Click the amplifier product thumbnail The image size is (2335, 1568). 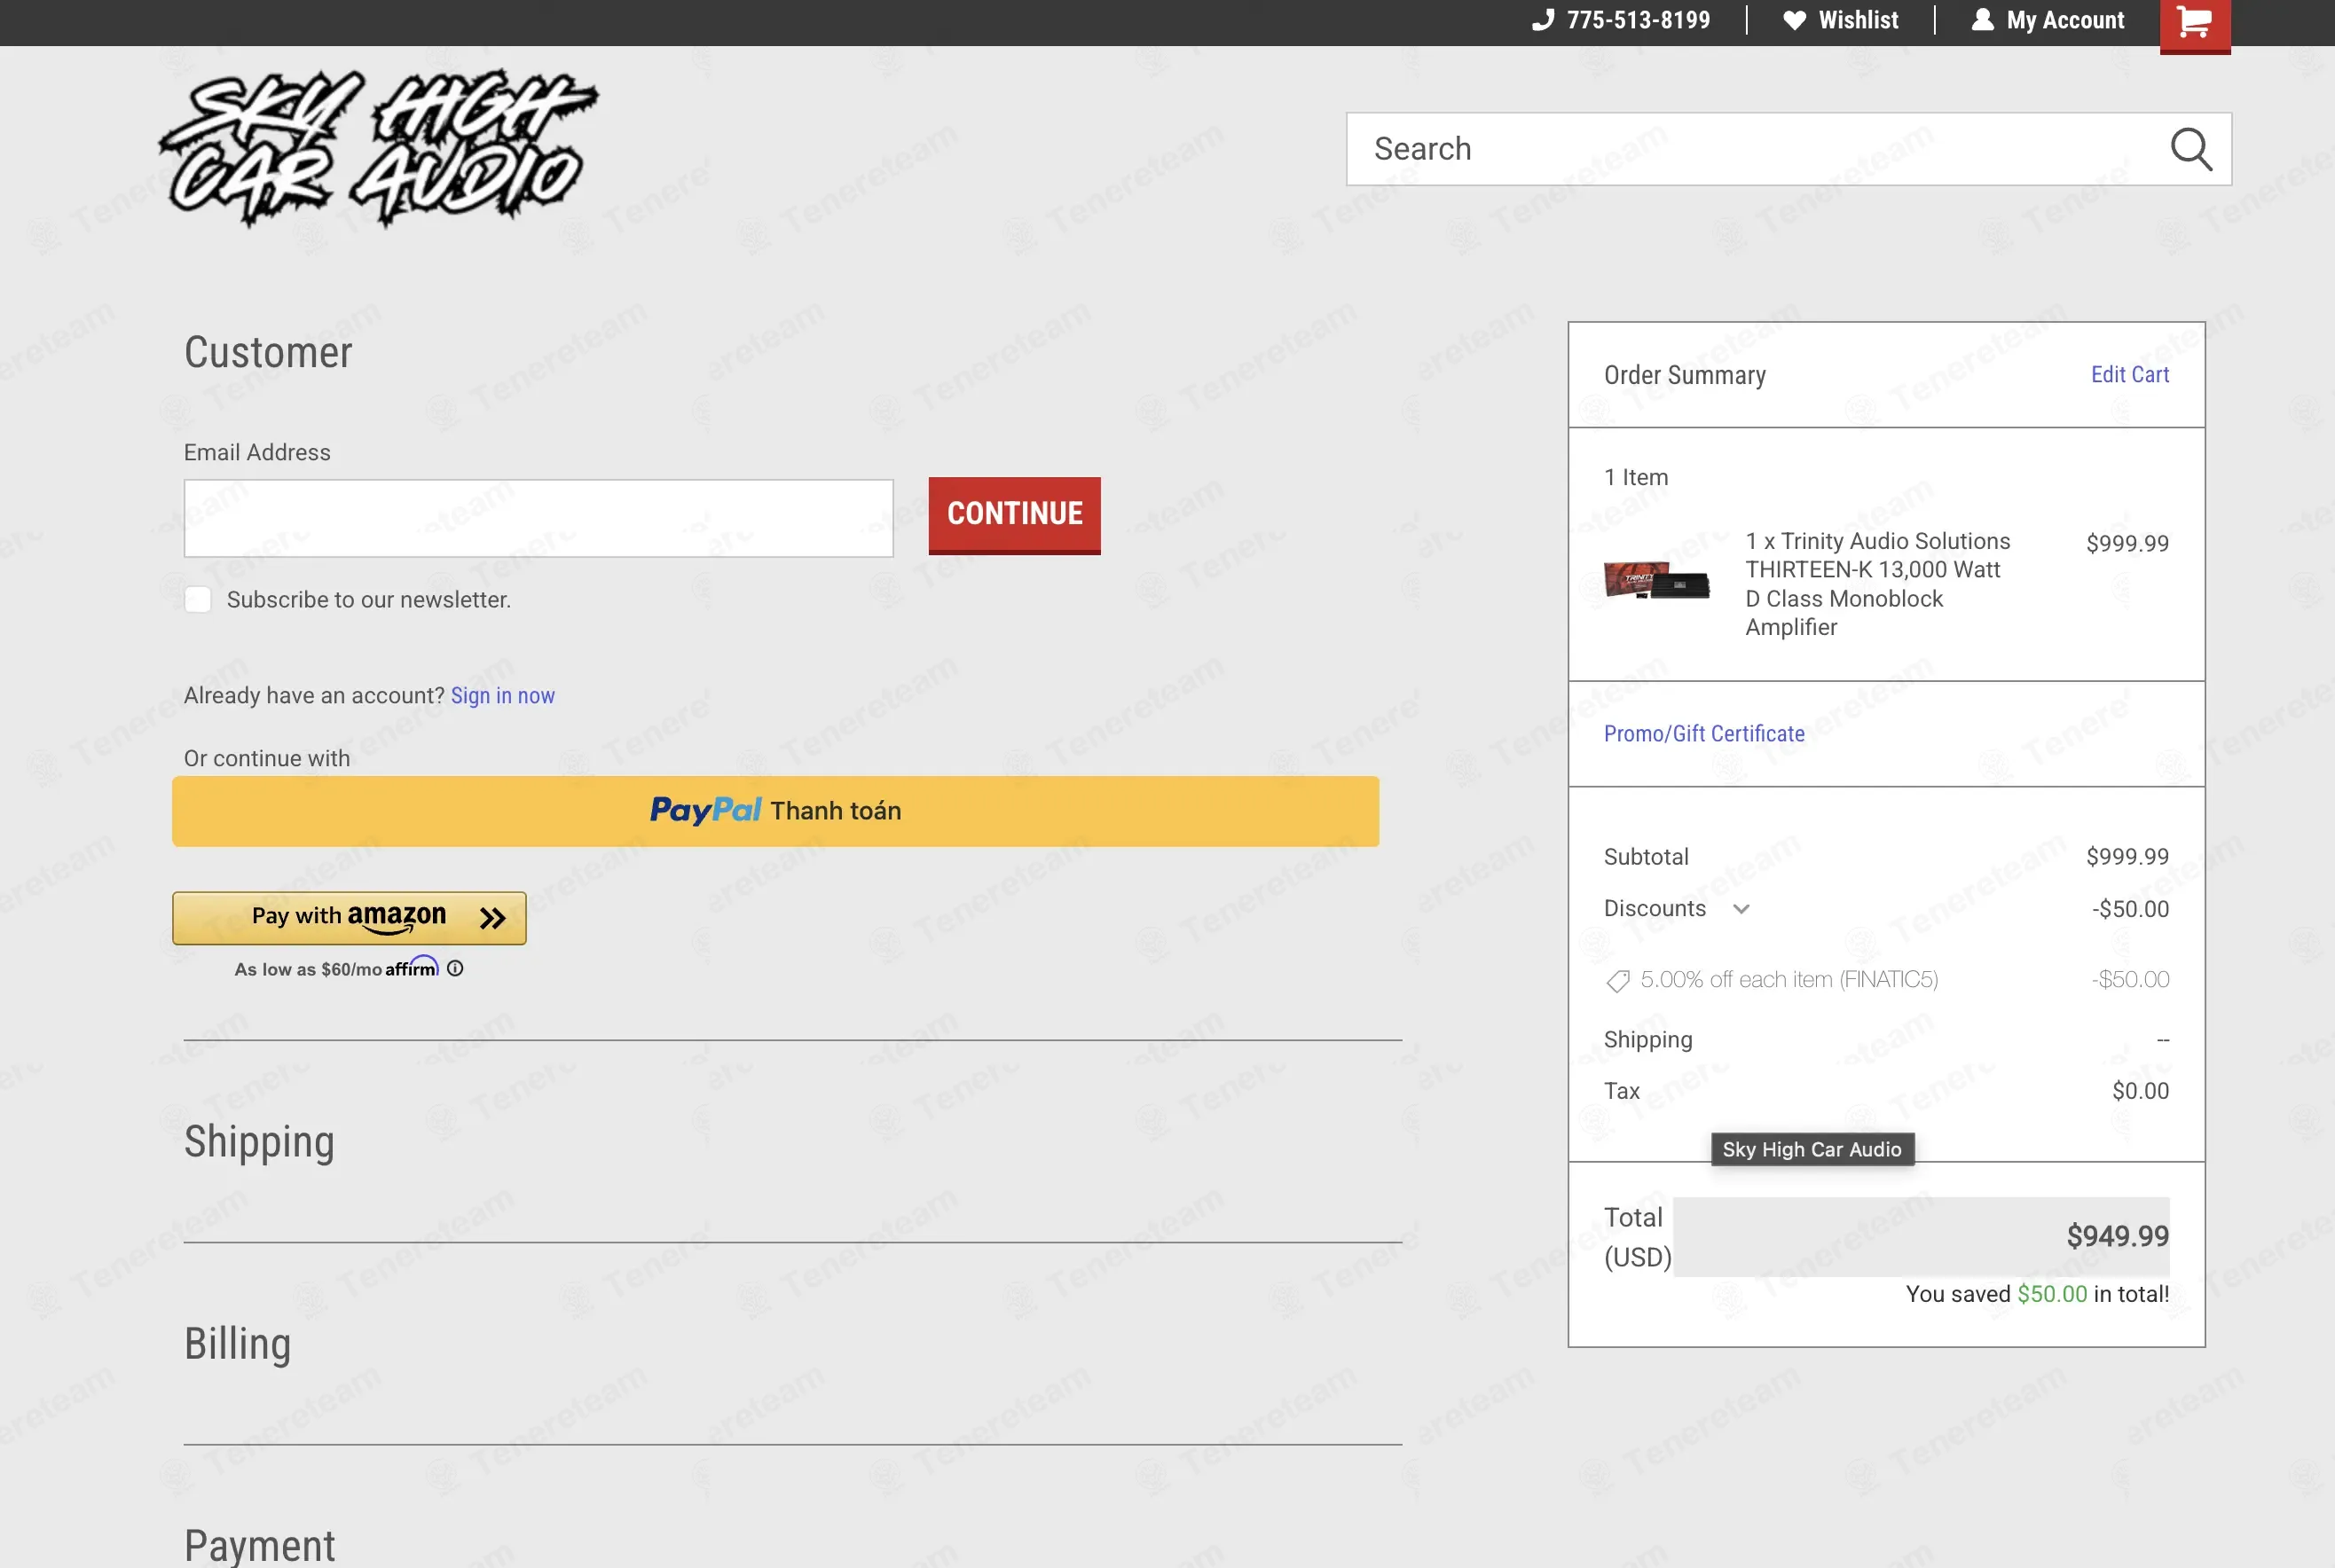[1656, 580]
